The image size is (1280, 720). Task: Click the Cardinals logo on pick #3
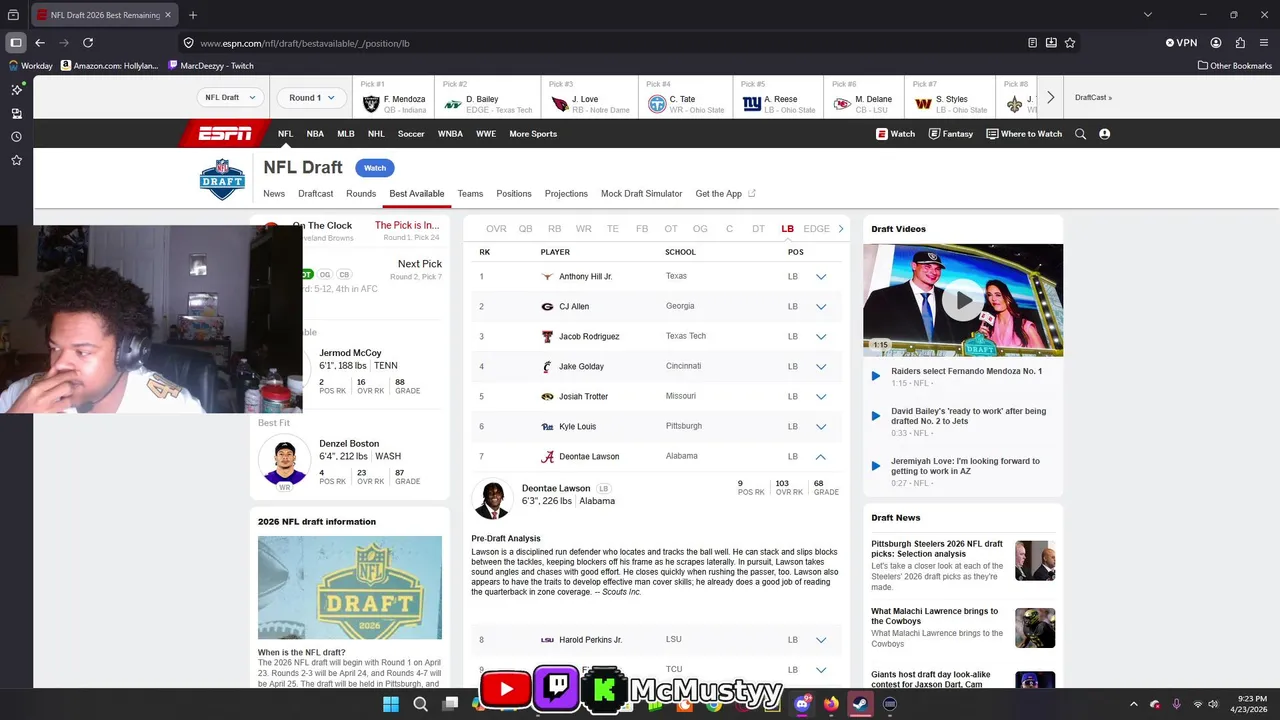(x=560, y=104)
